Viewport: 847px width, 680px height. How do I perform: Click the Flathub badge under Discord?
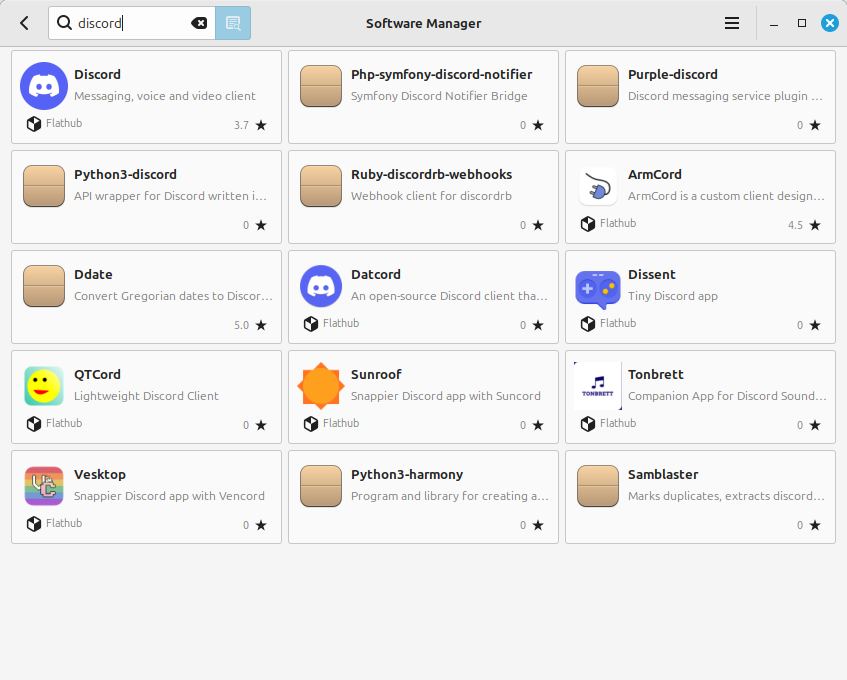[x=54, y=123]
